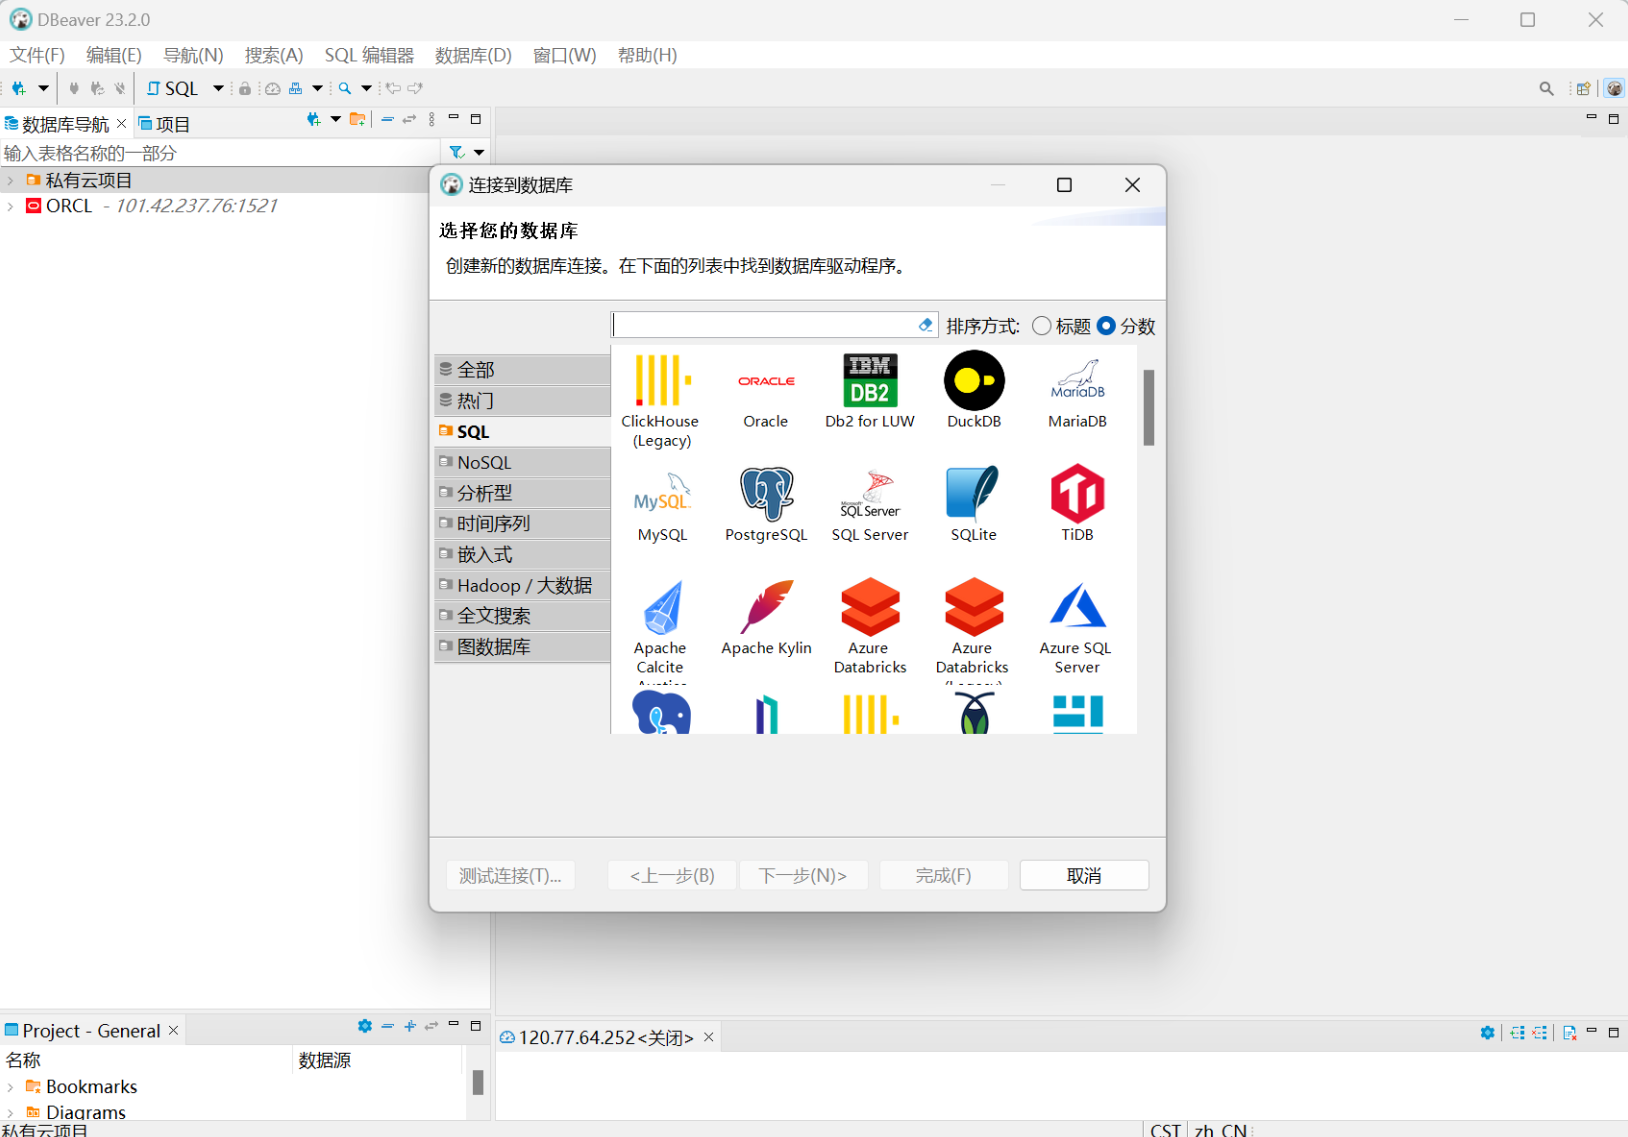Viewport: 1628px width, 1137px height.
Task: Open the SQL editor toolbar button
Action: [x=173, y=88]
